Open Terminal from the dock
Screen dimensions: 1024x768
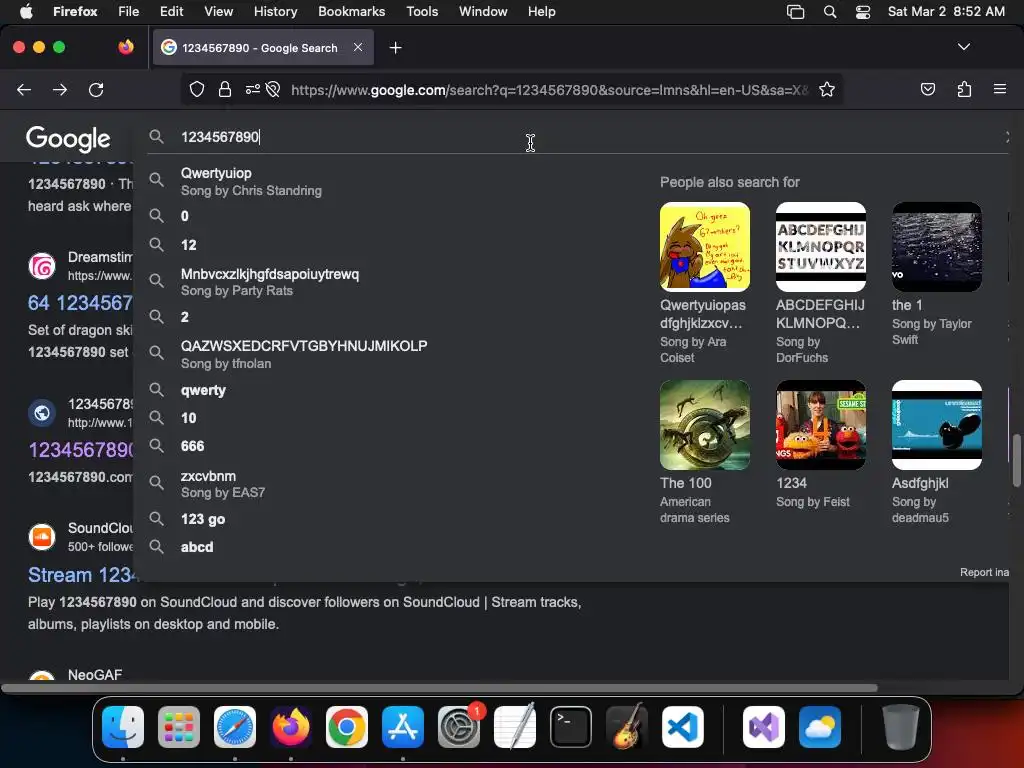[x=571, y=727]
